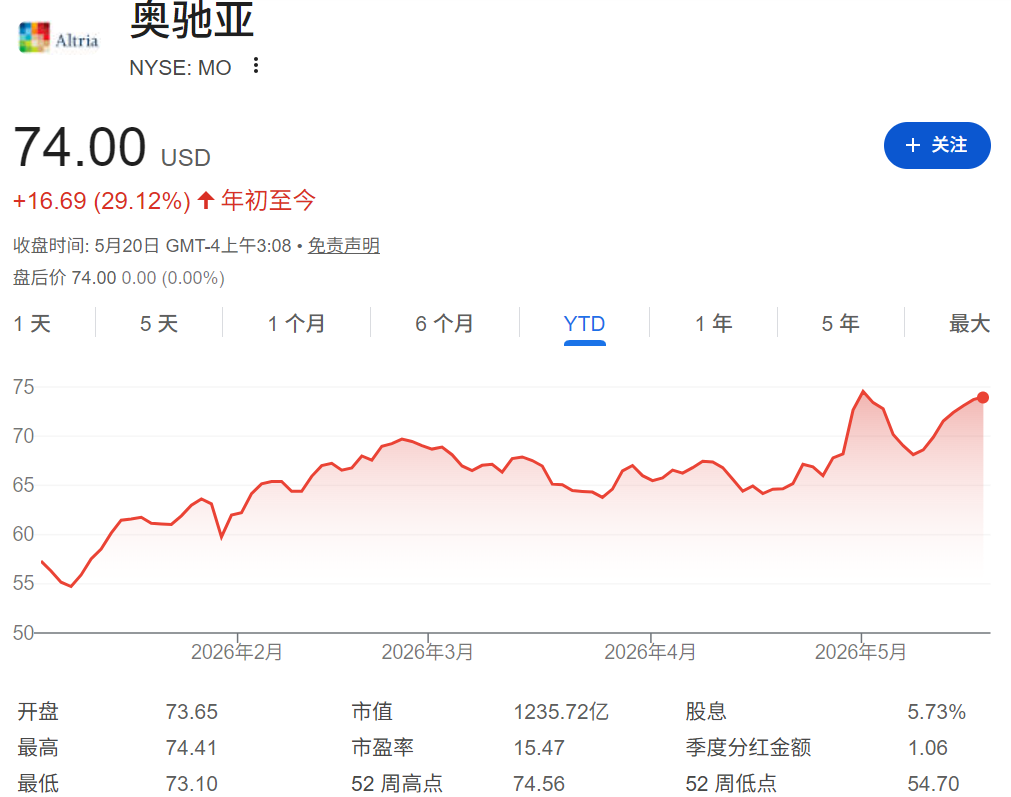Screen dimensions: 1011x797
Task: Select the 最大 range tab
Action: pyautogui.click(x=969, y=324)
